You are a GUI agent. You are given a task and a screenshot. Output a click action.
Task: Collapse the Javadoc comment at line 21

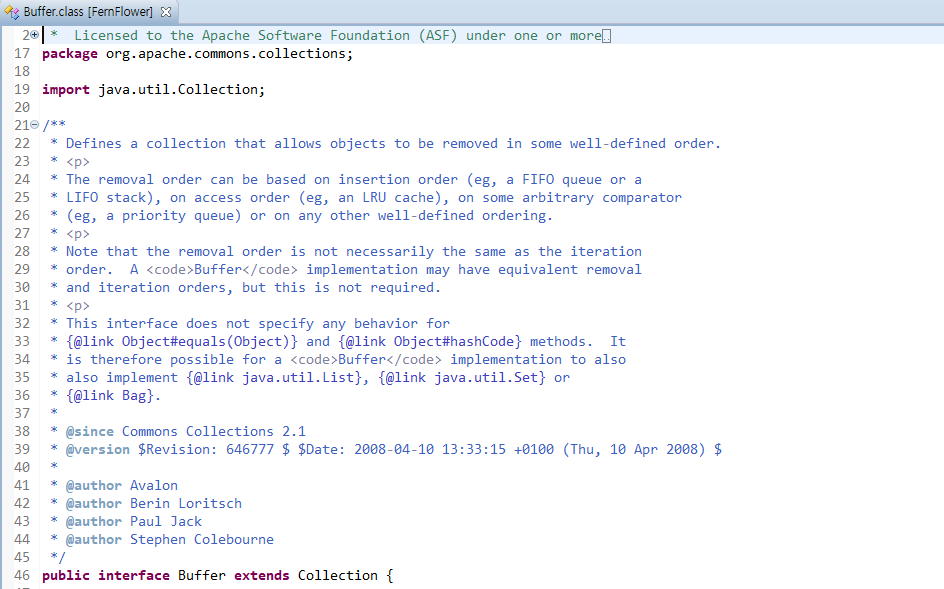point(35,125)
